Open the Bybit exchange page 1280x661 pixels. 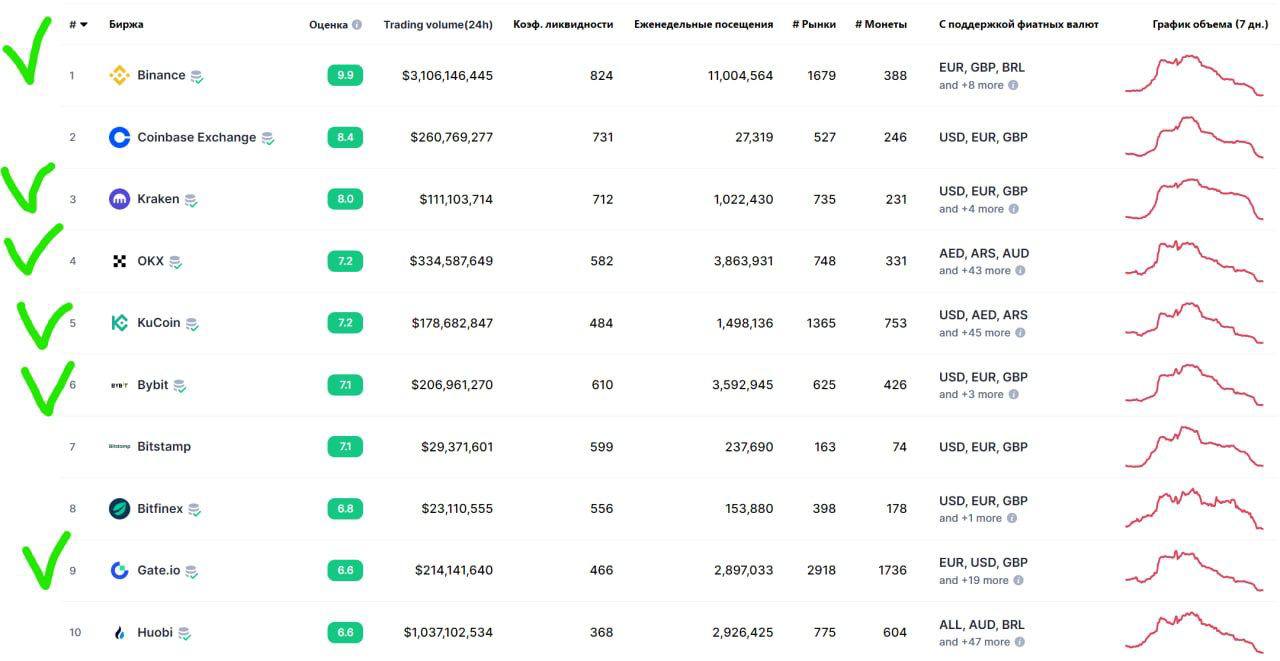coord(152,385)
